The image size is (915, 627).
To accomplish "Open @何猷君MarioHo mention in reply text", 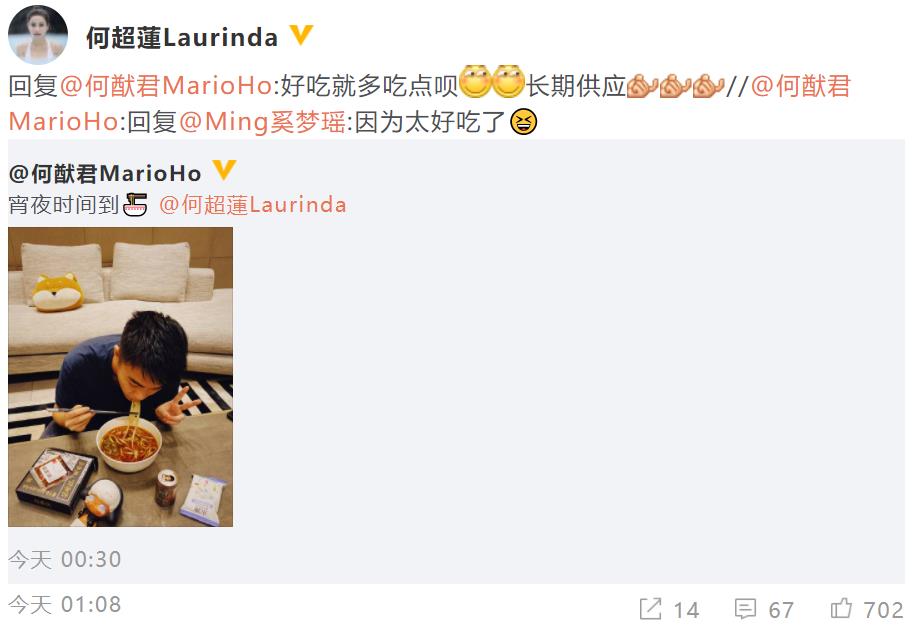I will [x=166, y=86].
